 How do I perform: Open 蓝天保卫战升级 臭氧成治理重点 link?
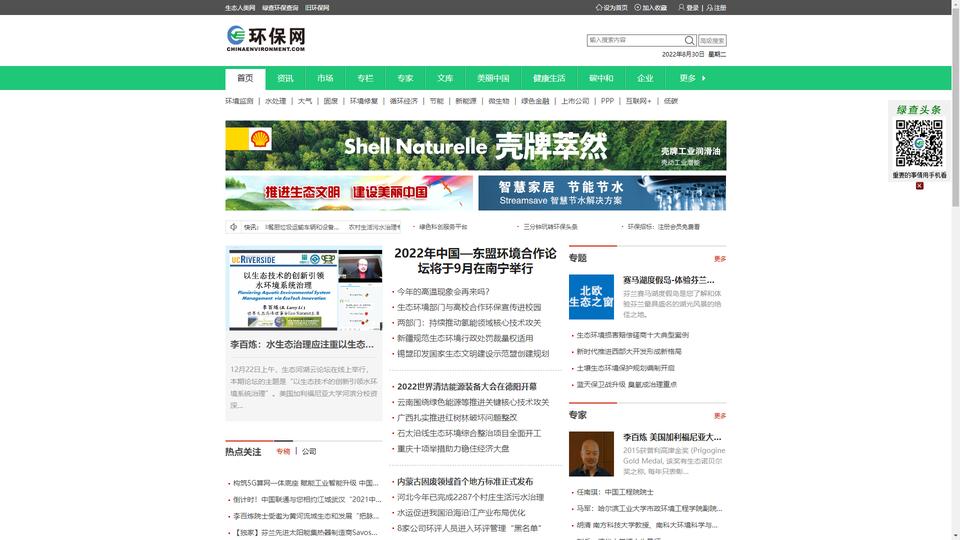point(626,384)
